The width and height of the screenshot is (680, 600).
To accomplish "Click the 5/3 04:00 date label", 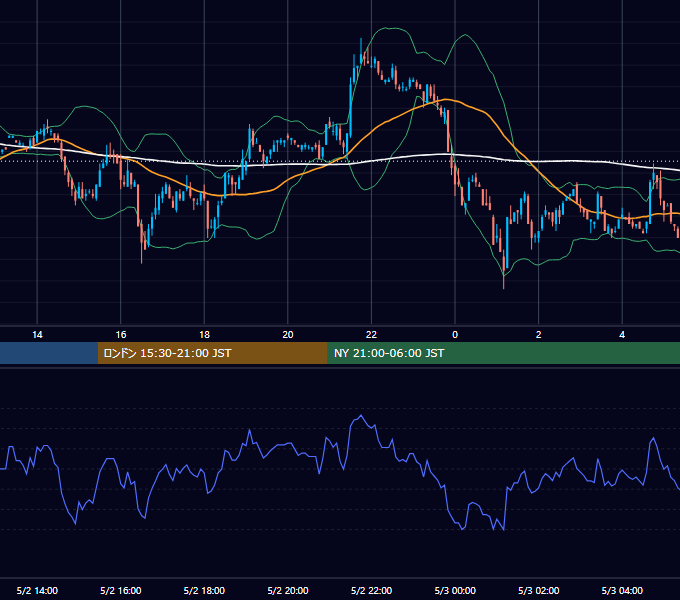I will pyautogui.click(x=622, y=590).
